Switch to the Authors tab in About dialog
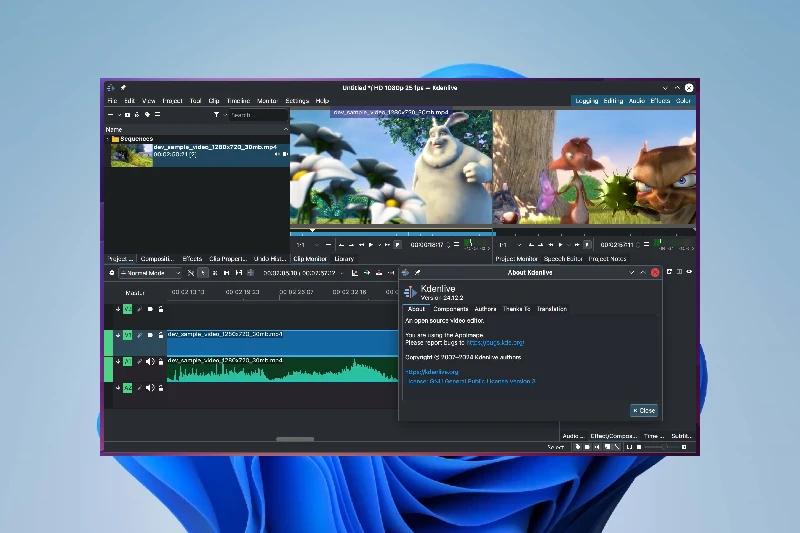 [x=485, y=309]
